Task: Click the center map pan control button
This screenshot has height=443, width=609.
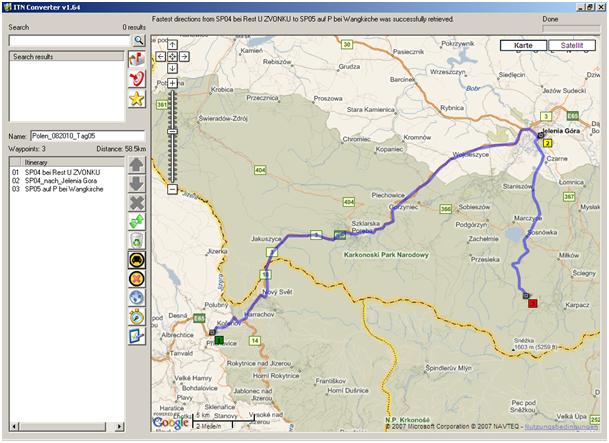Action: pyautogui.click(x=172, y=57)
